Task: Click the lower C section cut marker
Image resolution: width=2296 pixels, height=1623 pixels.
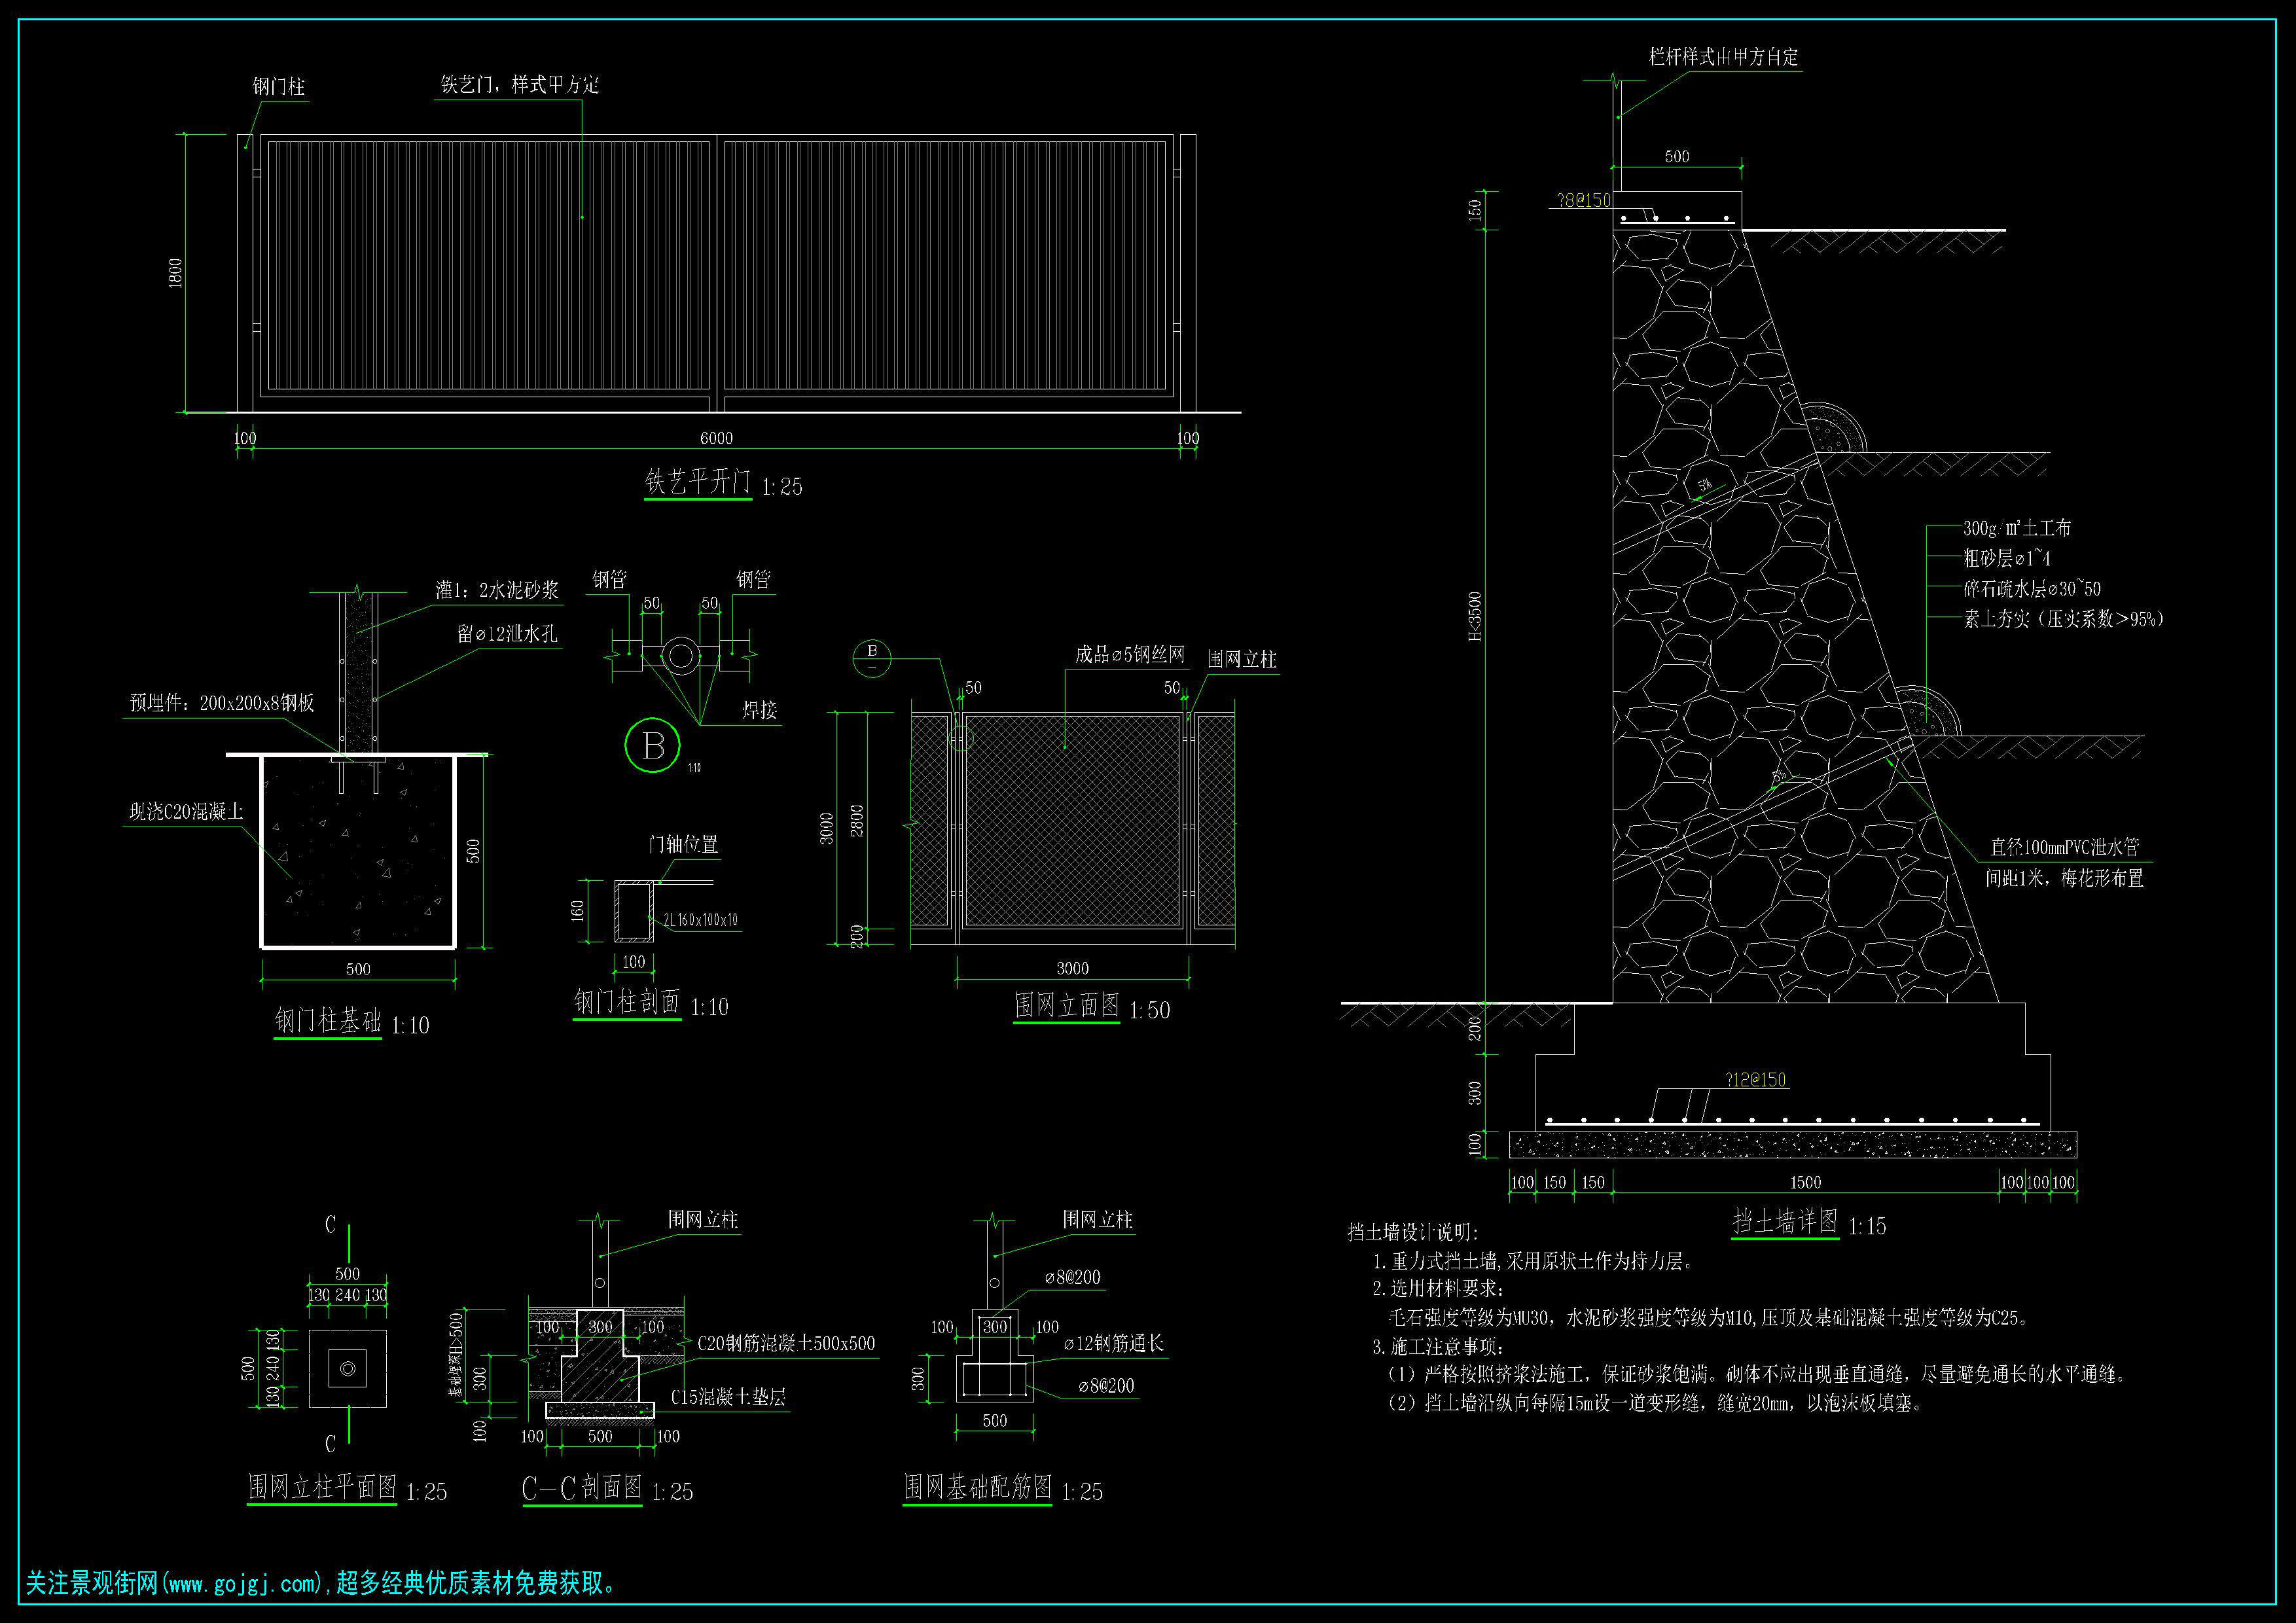Action: [x=331, y=1444]
